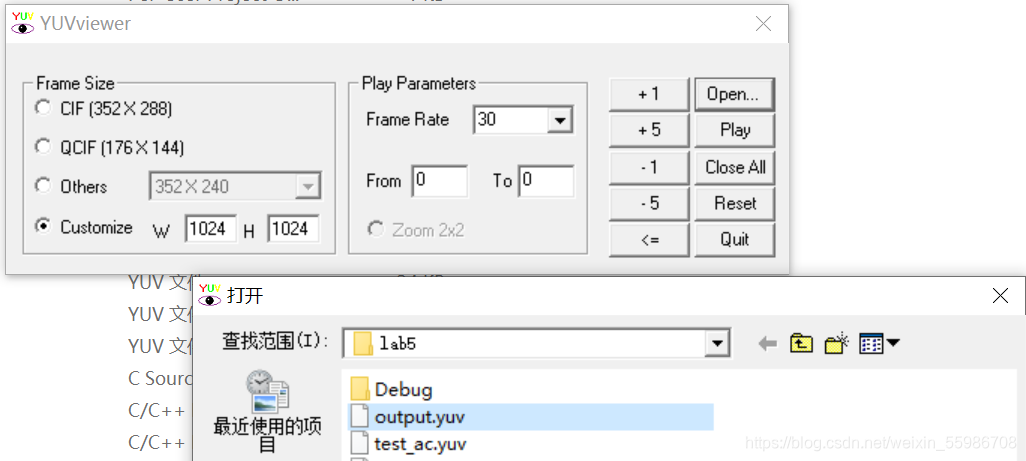Select the Others frame size option

pyautogui.click(x=43, y=186)
